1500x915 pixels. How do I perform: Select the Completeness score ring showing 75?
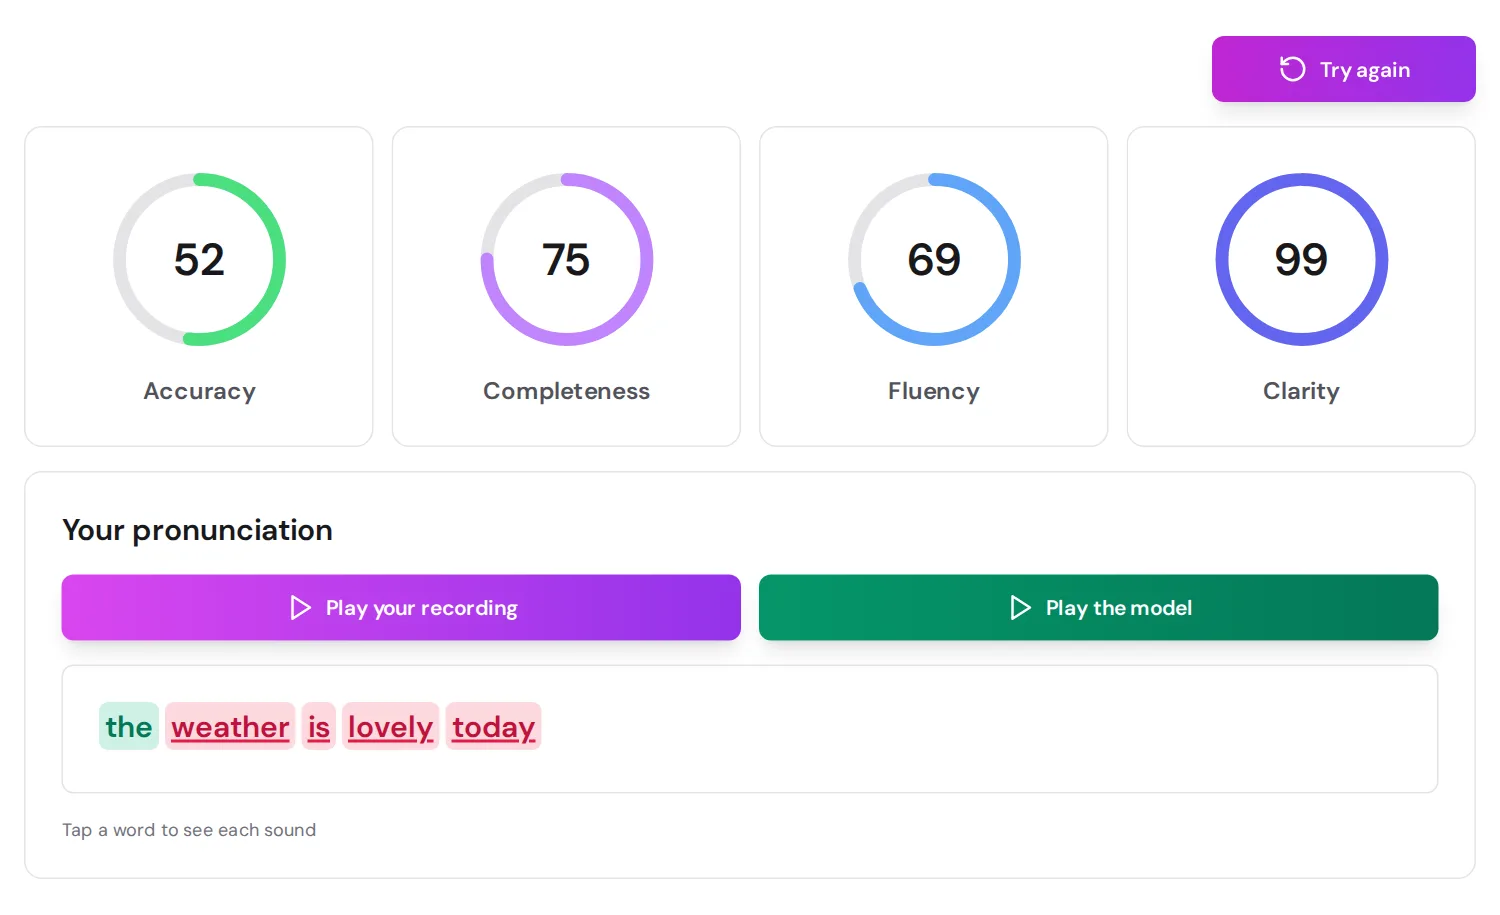[x=566, y=259]
